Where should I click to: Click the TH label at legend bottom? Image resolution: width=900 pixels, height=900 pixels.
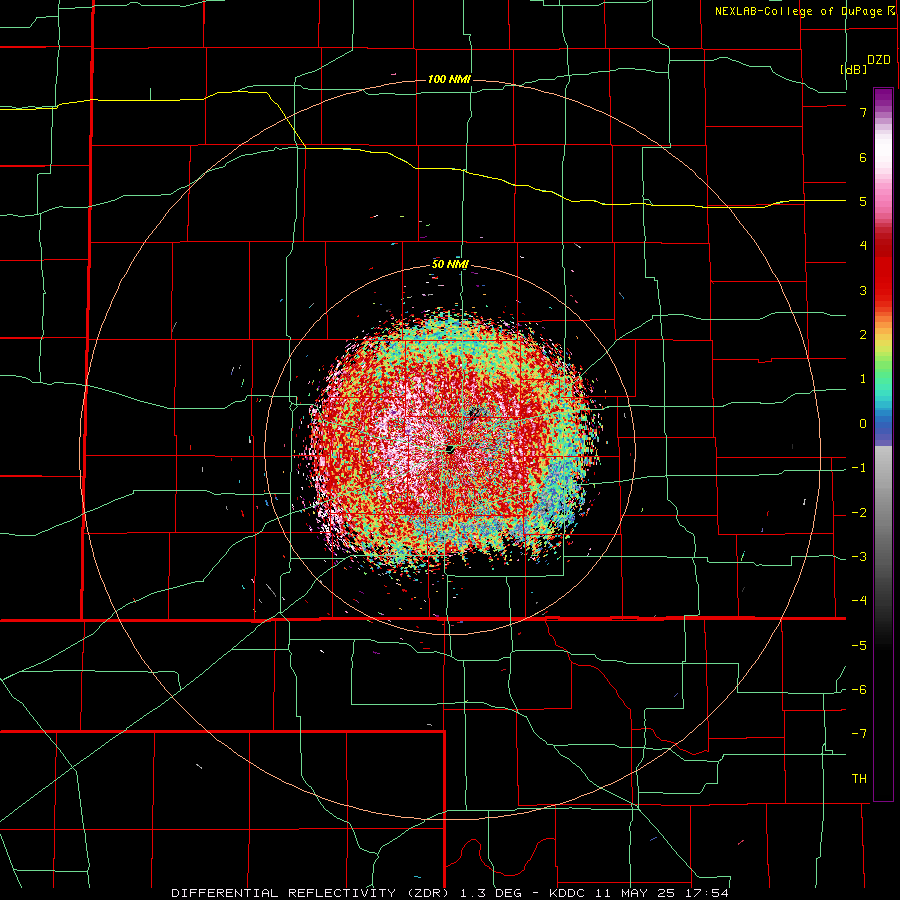[859, 779]
